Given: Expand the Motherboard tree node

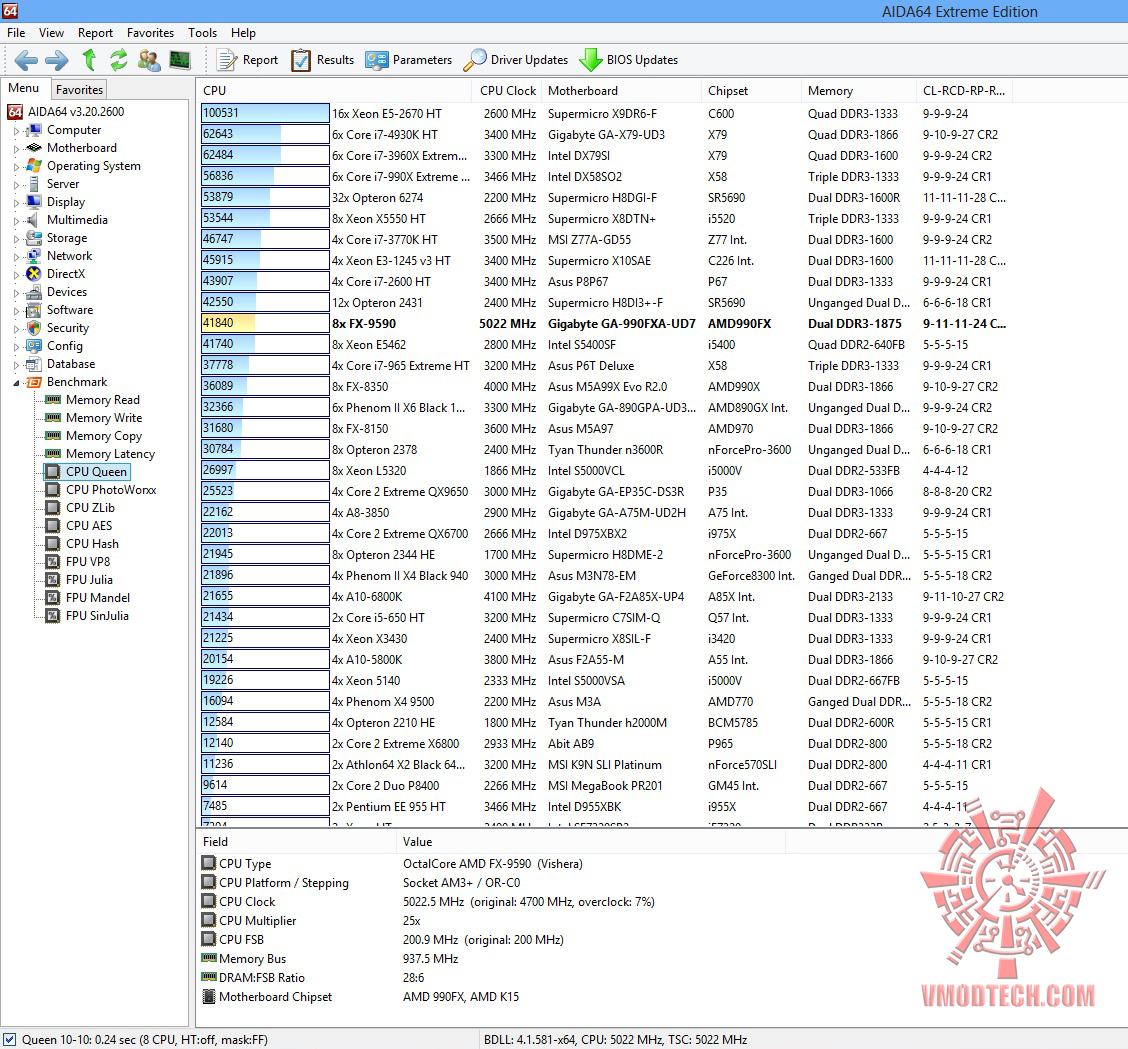Looking at the screenshot, I should (17, 149).
